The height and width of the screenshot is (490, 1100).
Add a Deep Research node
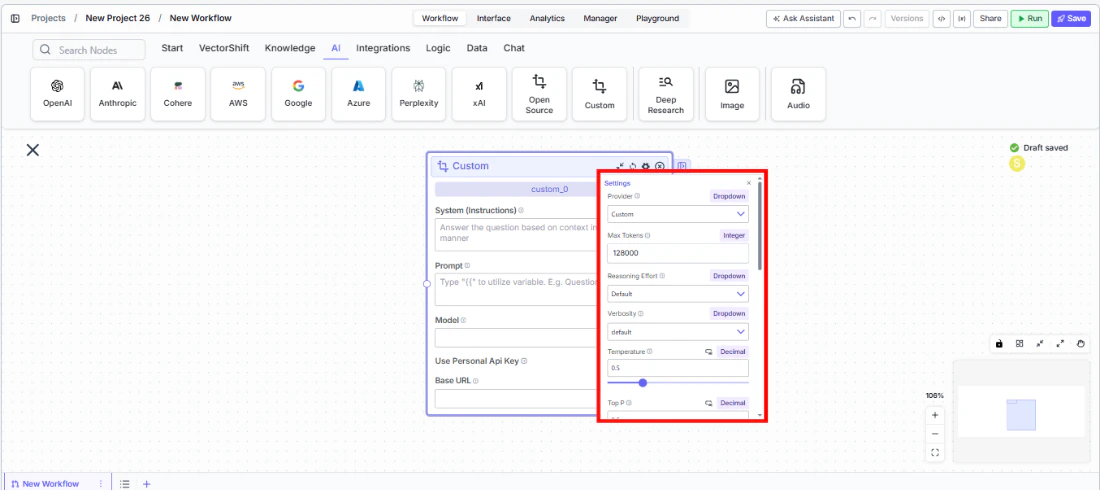coord(666,94)
